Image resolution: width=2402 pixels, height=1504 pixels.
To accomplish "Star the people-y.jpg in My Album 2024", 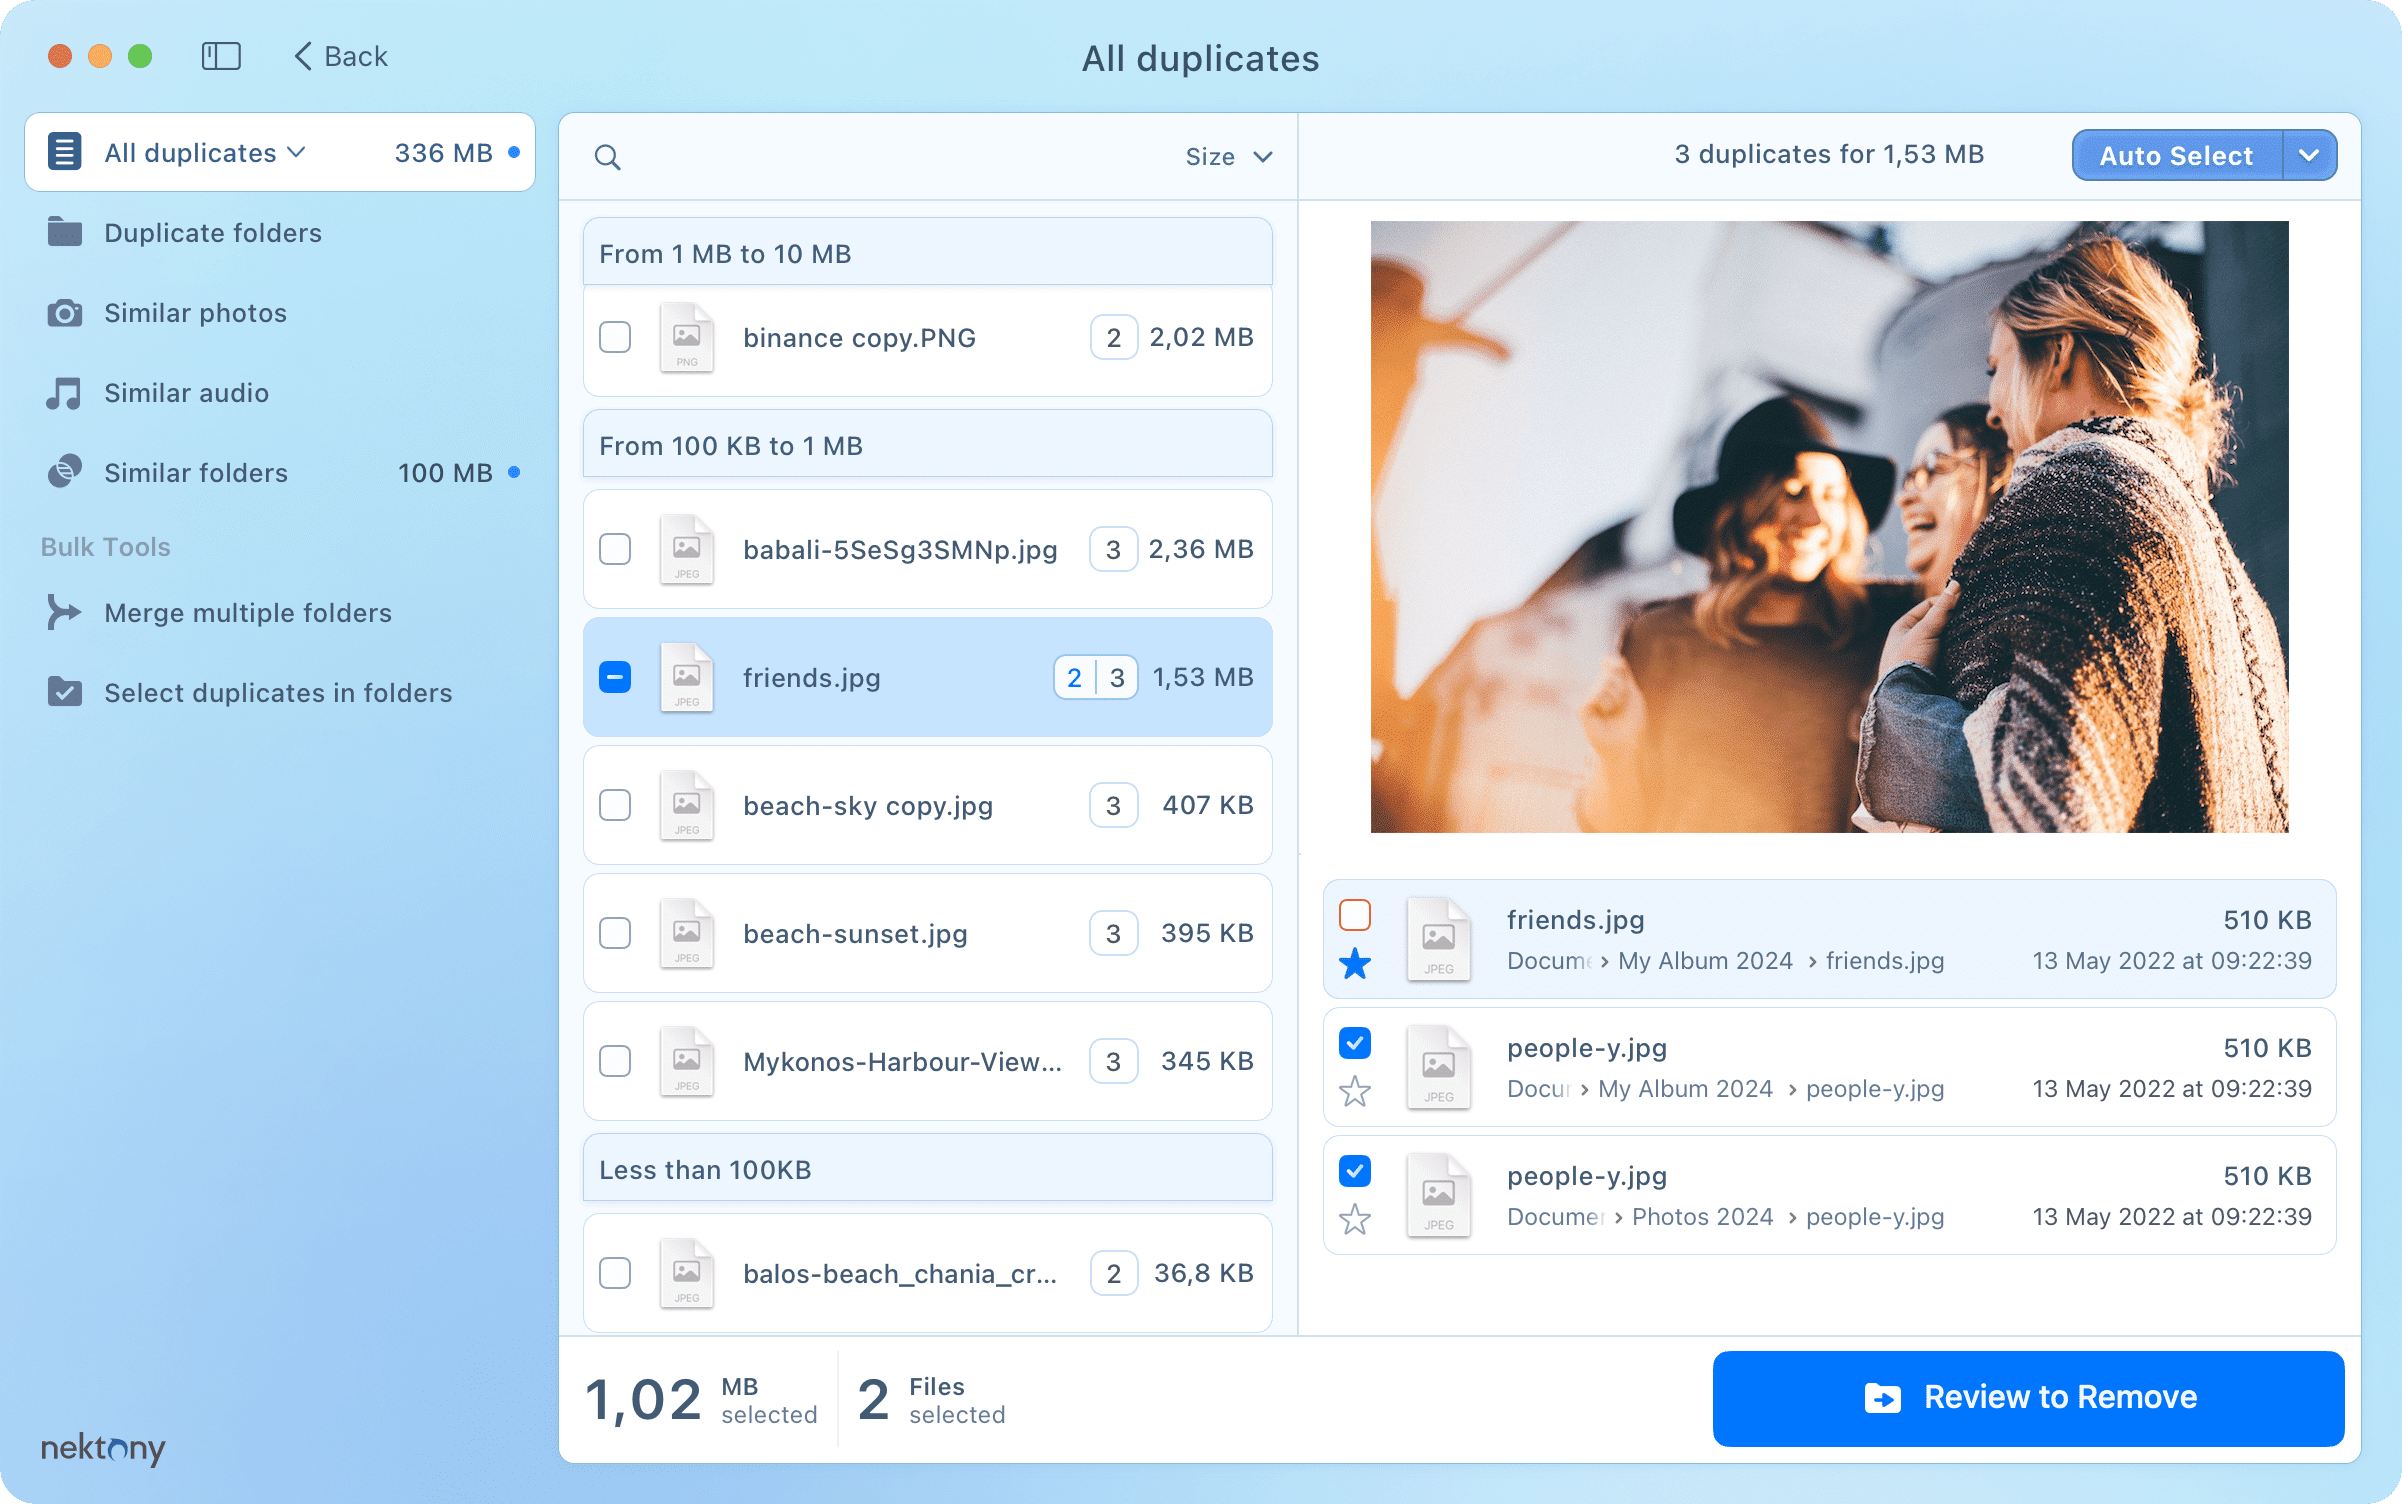I will point(1354,1091).
